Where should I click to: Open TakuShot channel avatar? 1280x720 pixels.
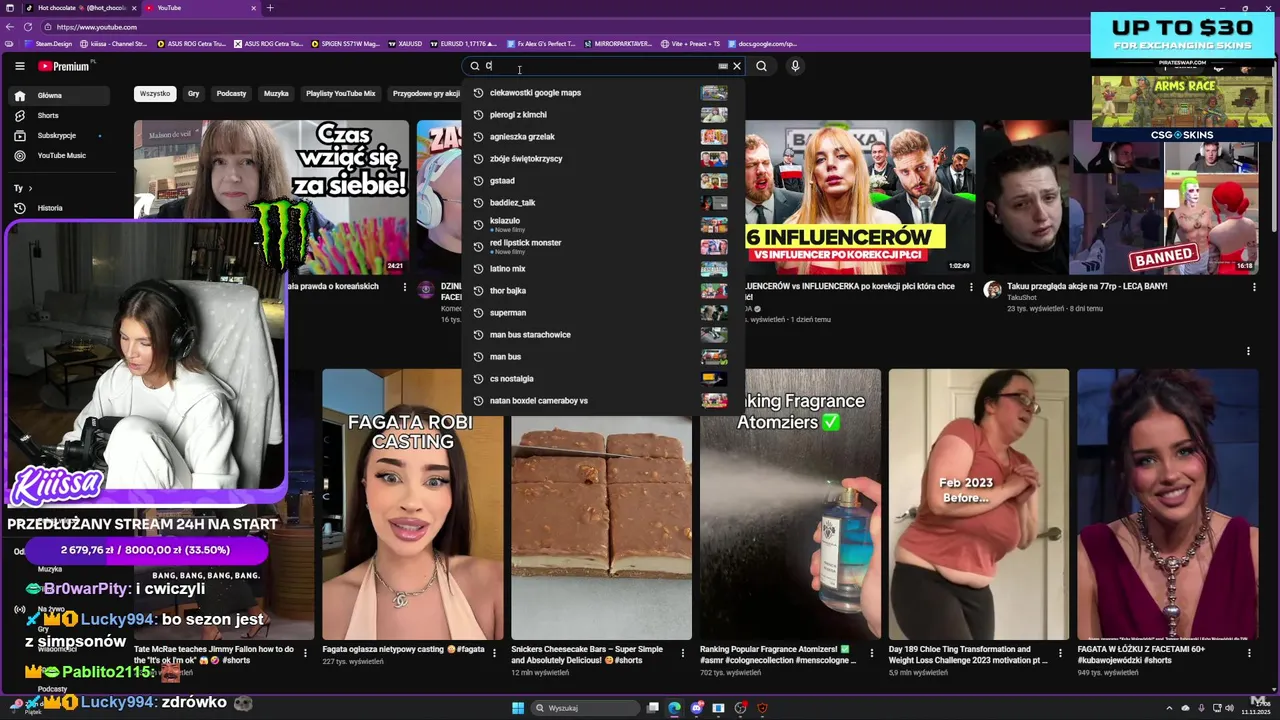point(992,290)
